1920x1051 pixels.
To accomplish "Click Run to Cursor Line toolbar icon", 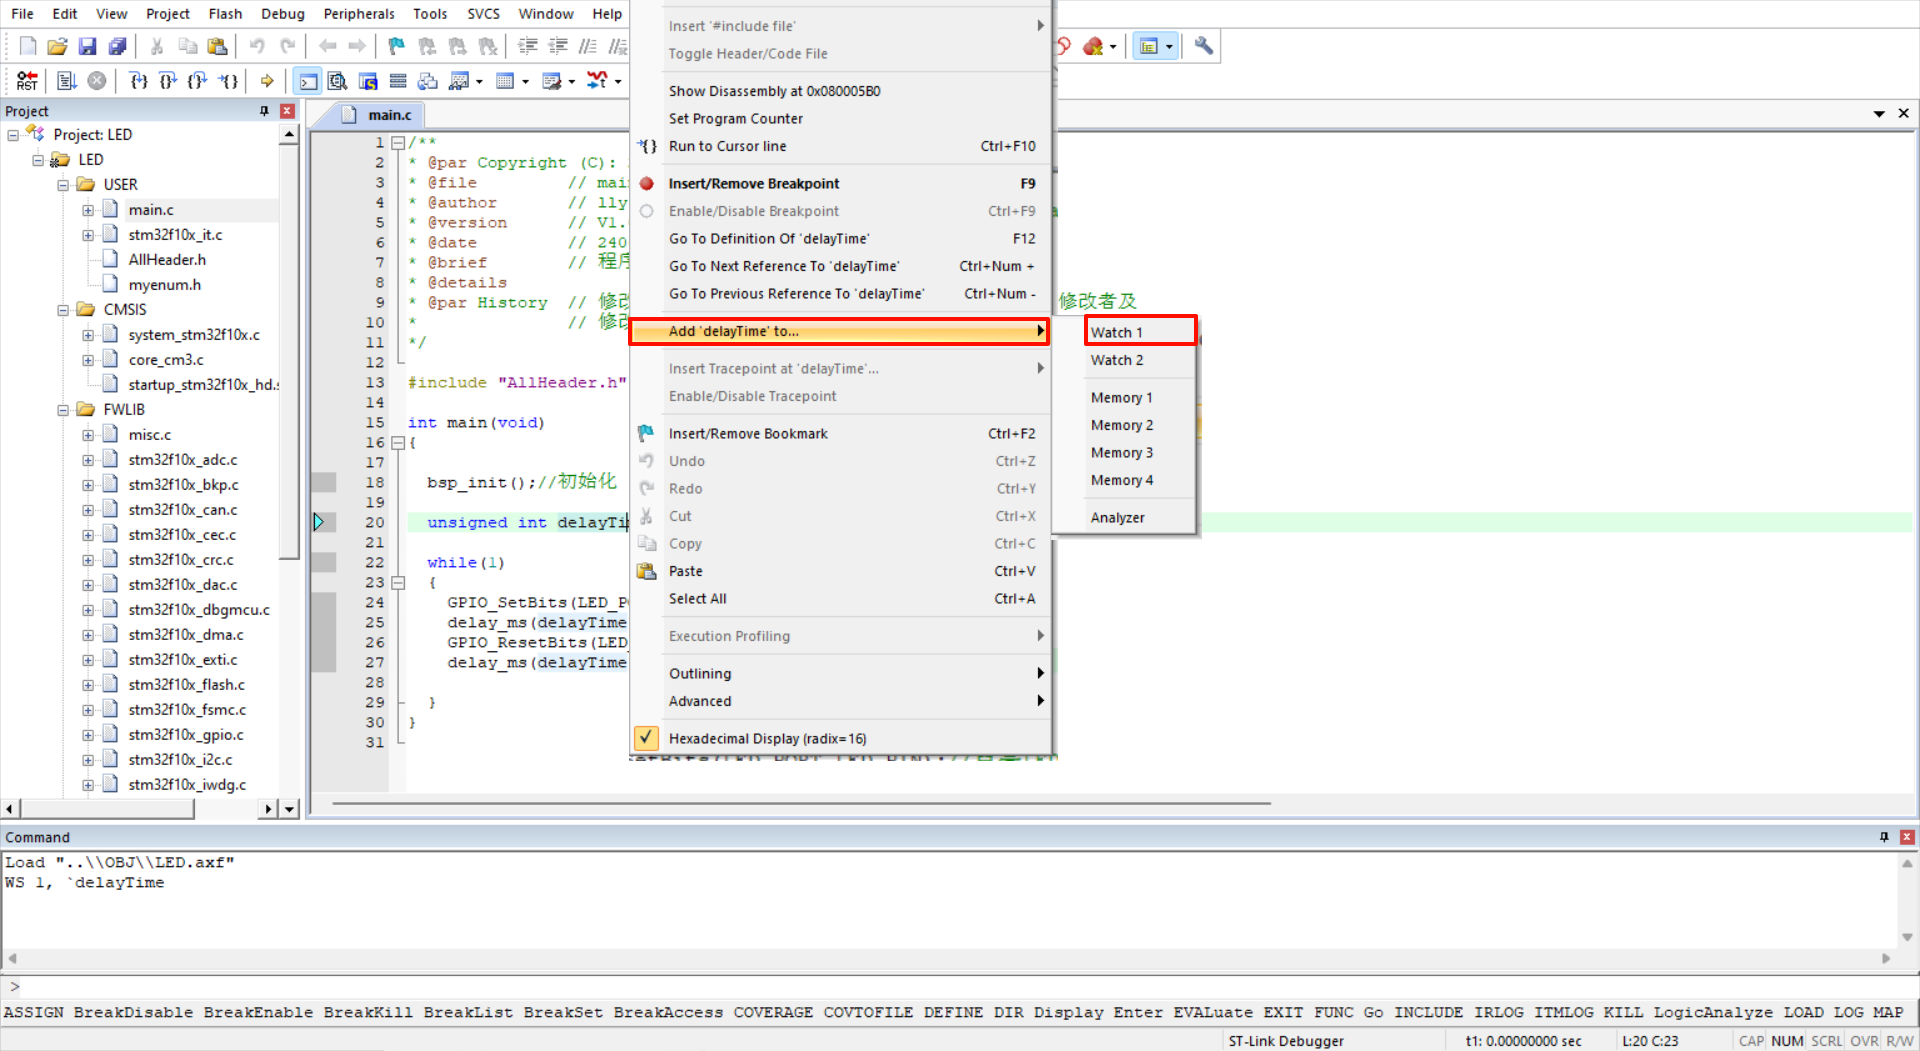I will tap(229, 81).
